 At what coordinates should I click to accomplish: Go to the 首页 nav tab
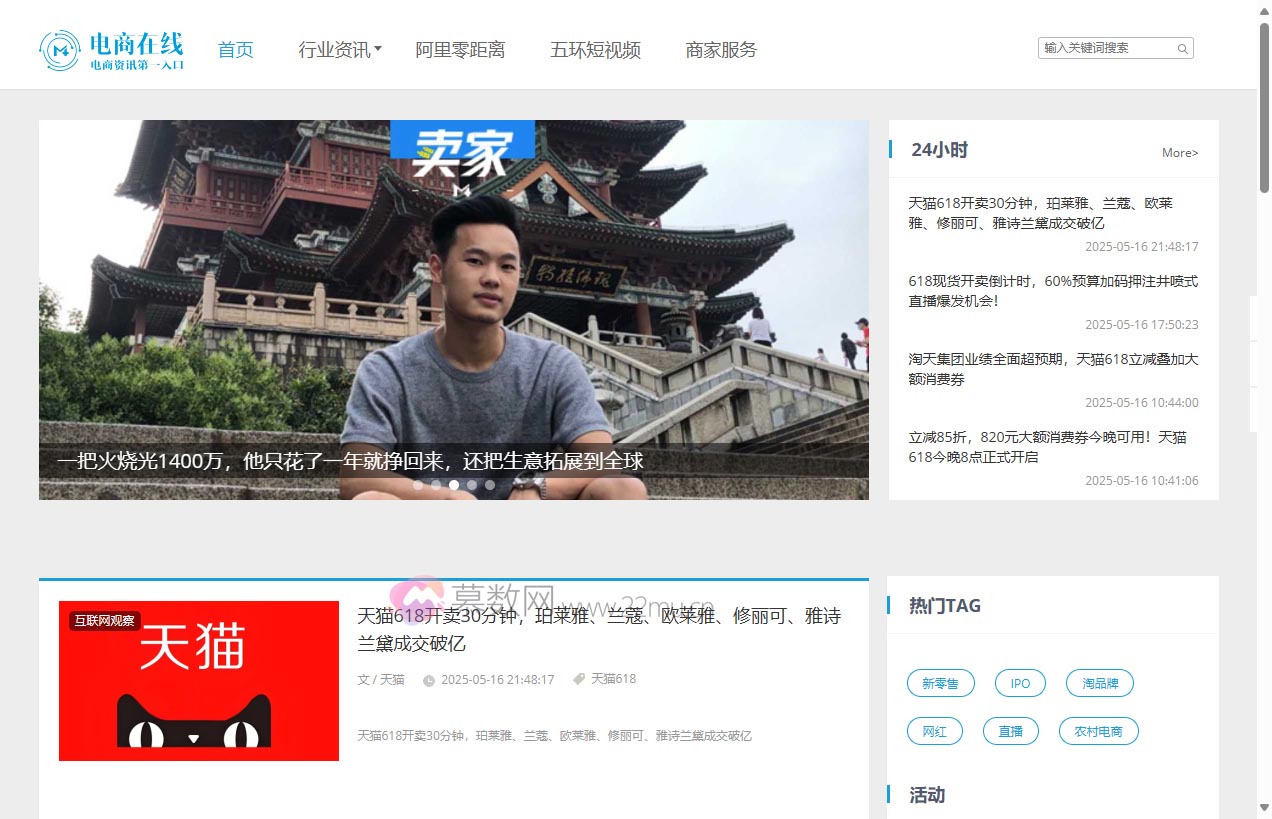pyautogui.click(x=236, y=50)
